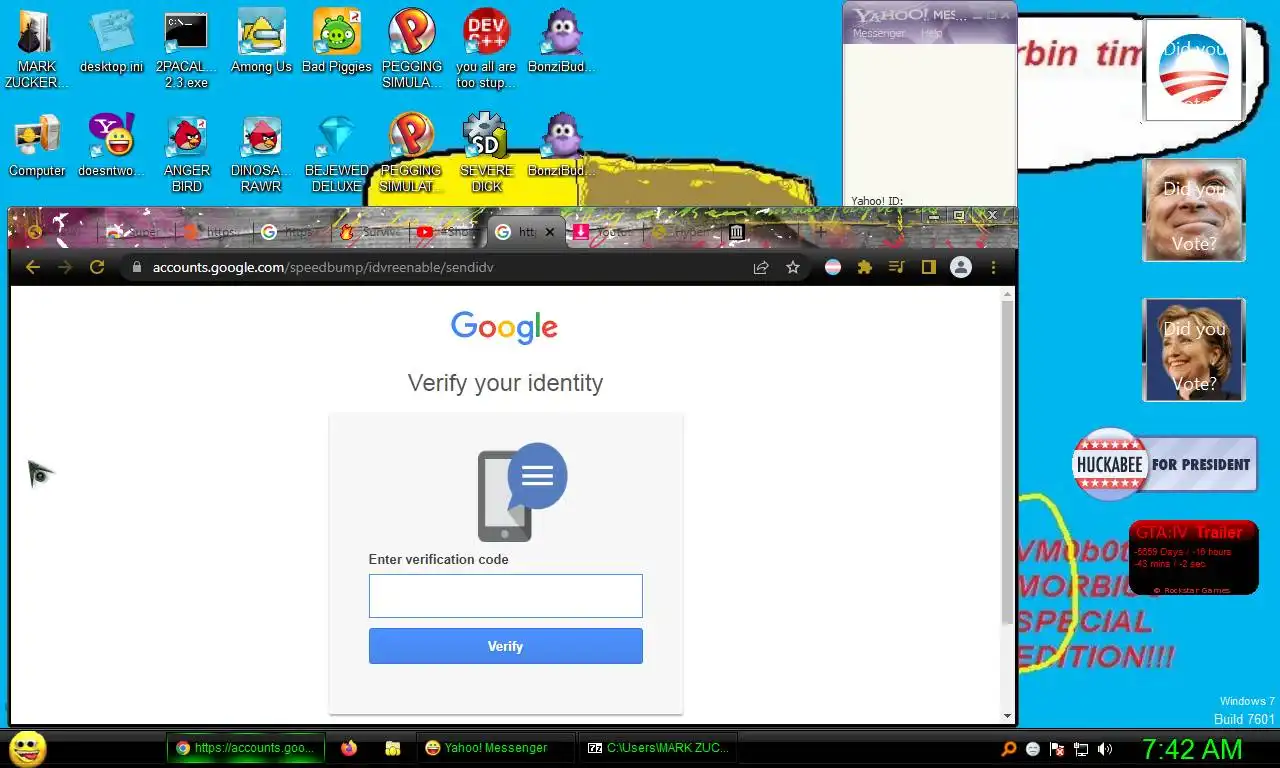
Task: Bookmark this page with the star icon
Action: point(793,267)
